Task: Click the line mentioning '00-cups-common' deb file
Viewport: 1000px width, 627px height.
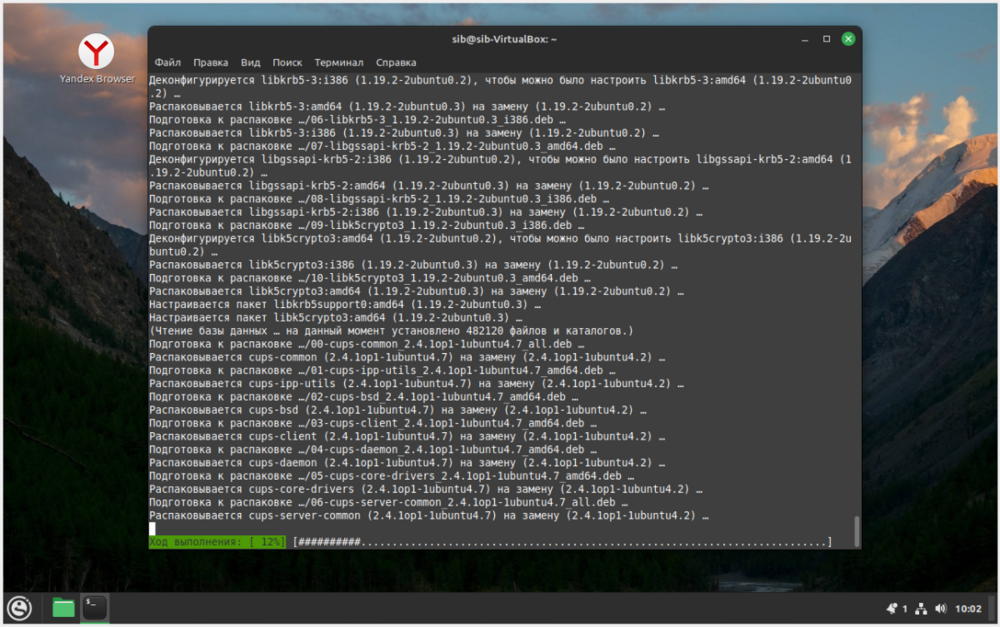Action: pyautogui.click(x=367, y=344)
